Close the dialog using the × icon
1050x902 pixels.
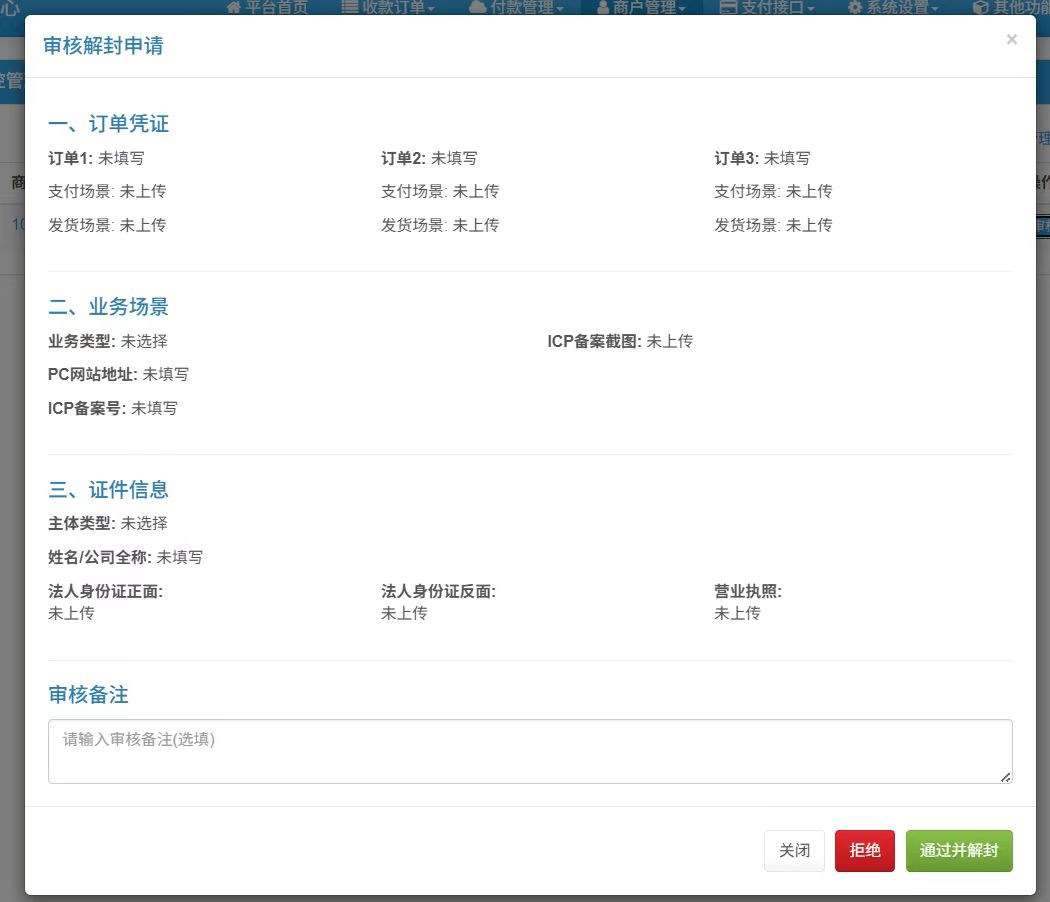[1011, 39]
